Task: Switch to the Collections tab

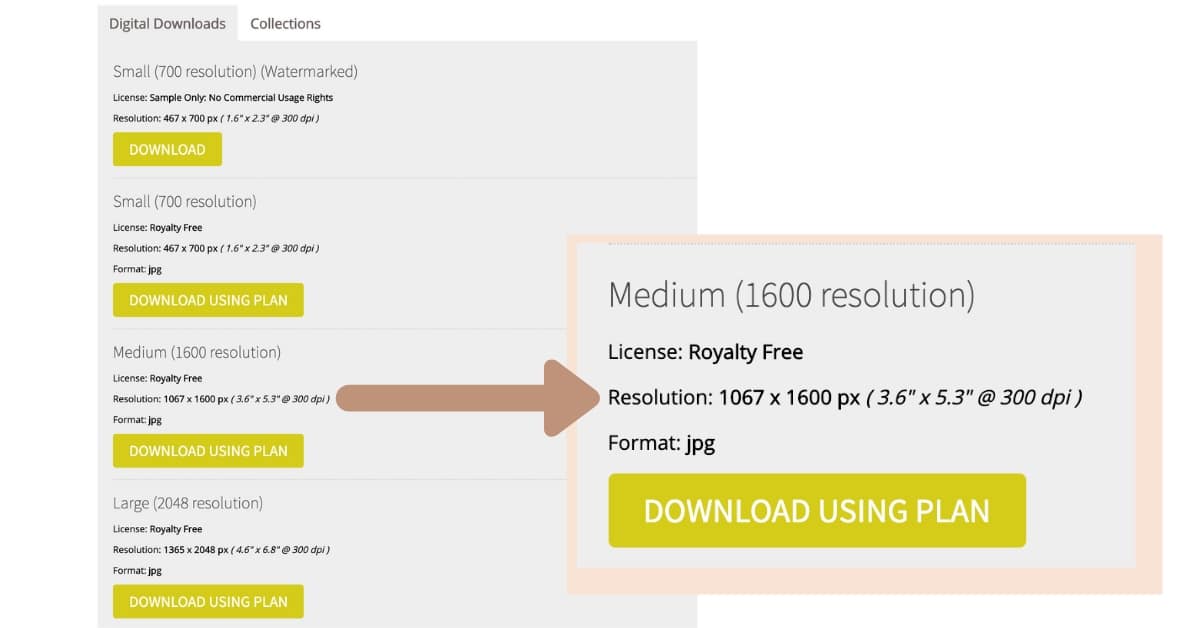Action: click(x=285, y=23)
